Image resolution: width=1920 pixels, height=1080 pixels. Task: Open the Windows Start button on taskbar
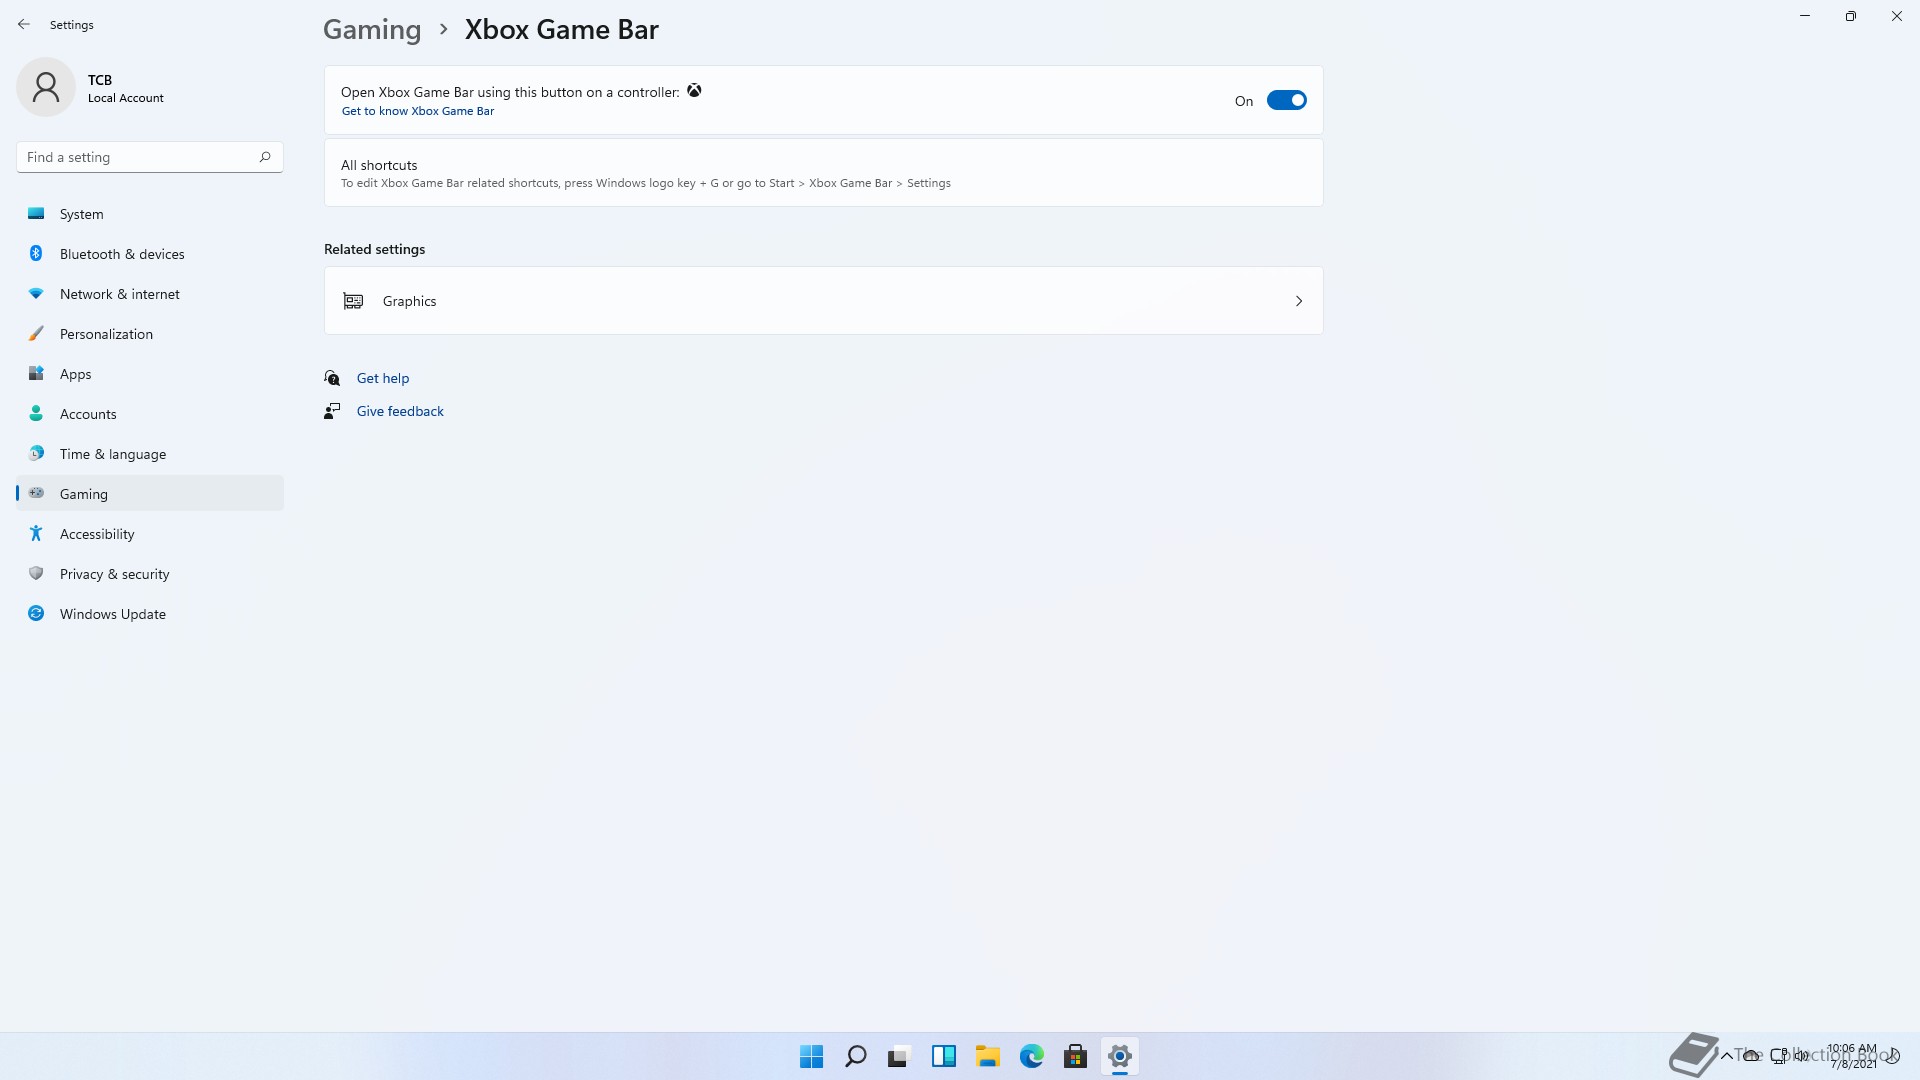811,1056
